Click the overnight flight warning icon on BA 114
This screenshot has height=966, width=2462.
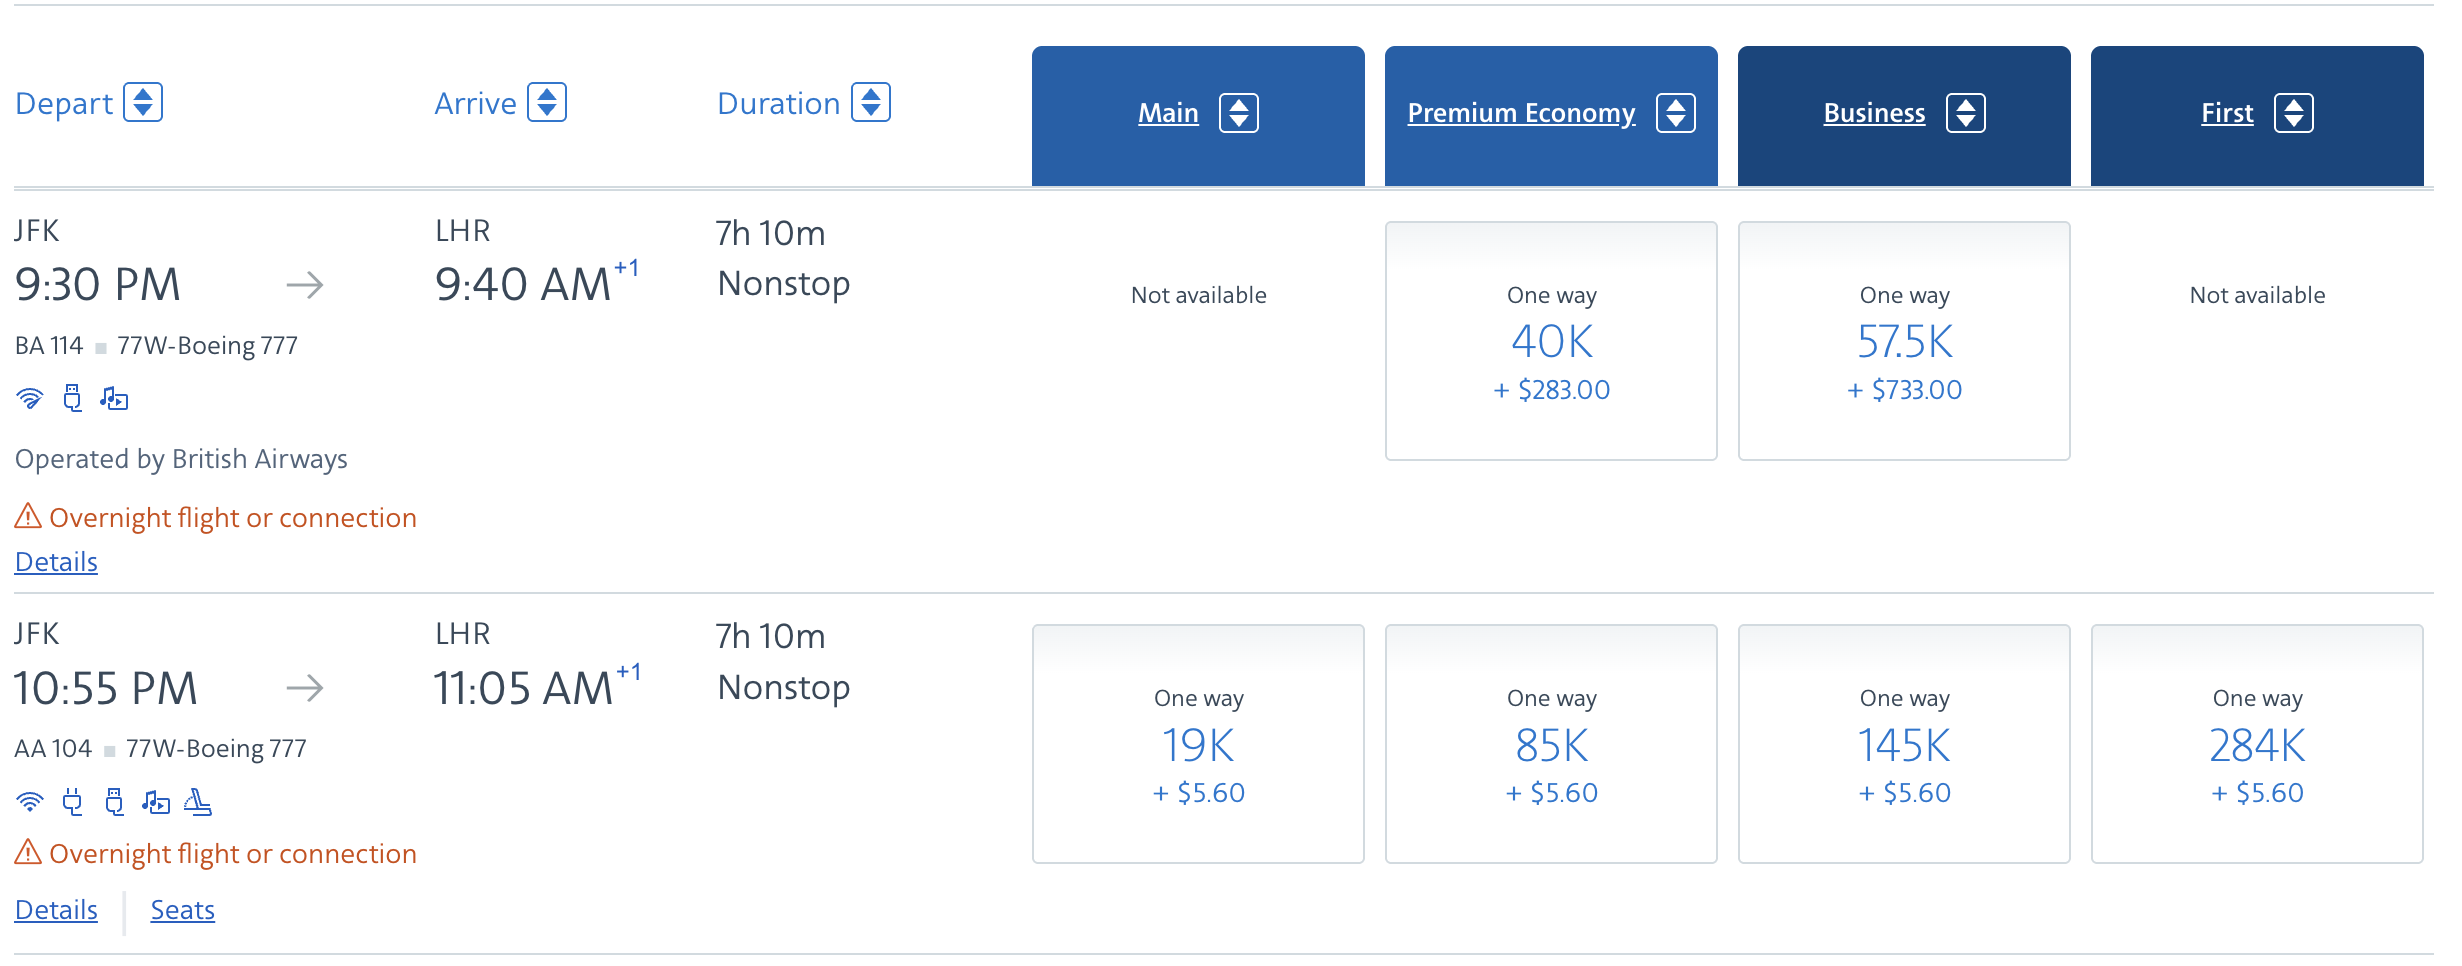click(27, 517)
